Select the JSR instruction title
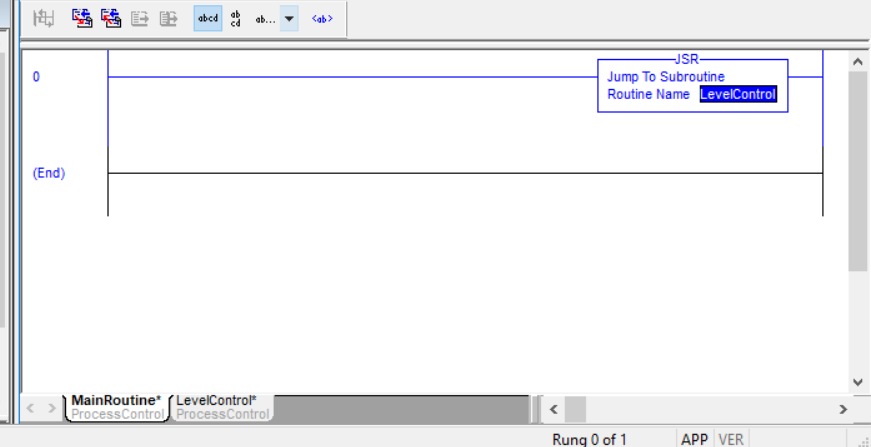This screenshot has width=871, height=447. (687, 59)
